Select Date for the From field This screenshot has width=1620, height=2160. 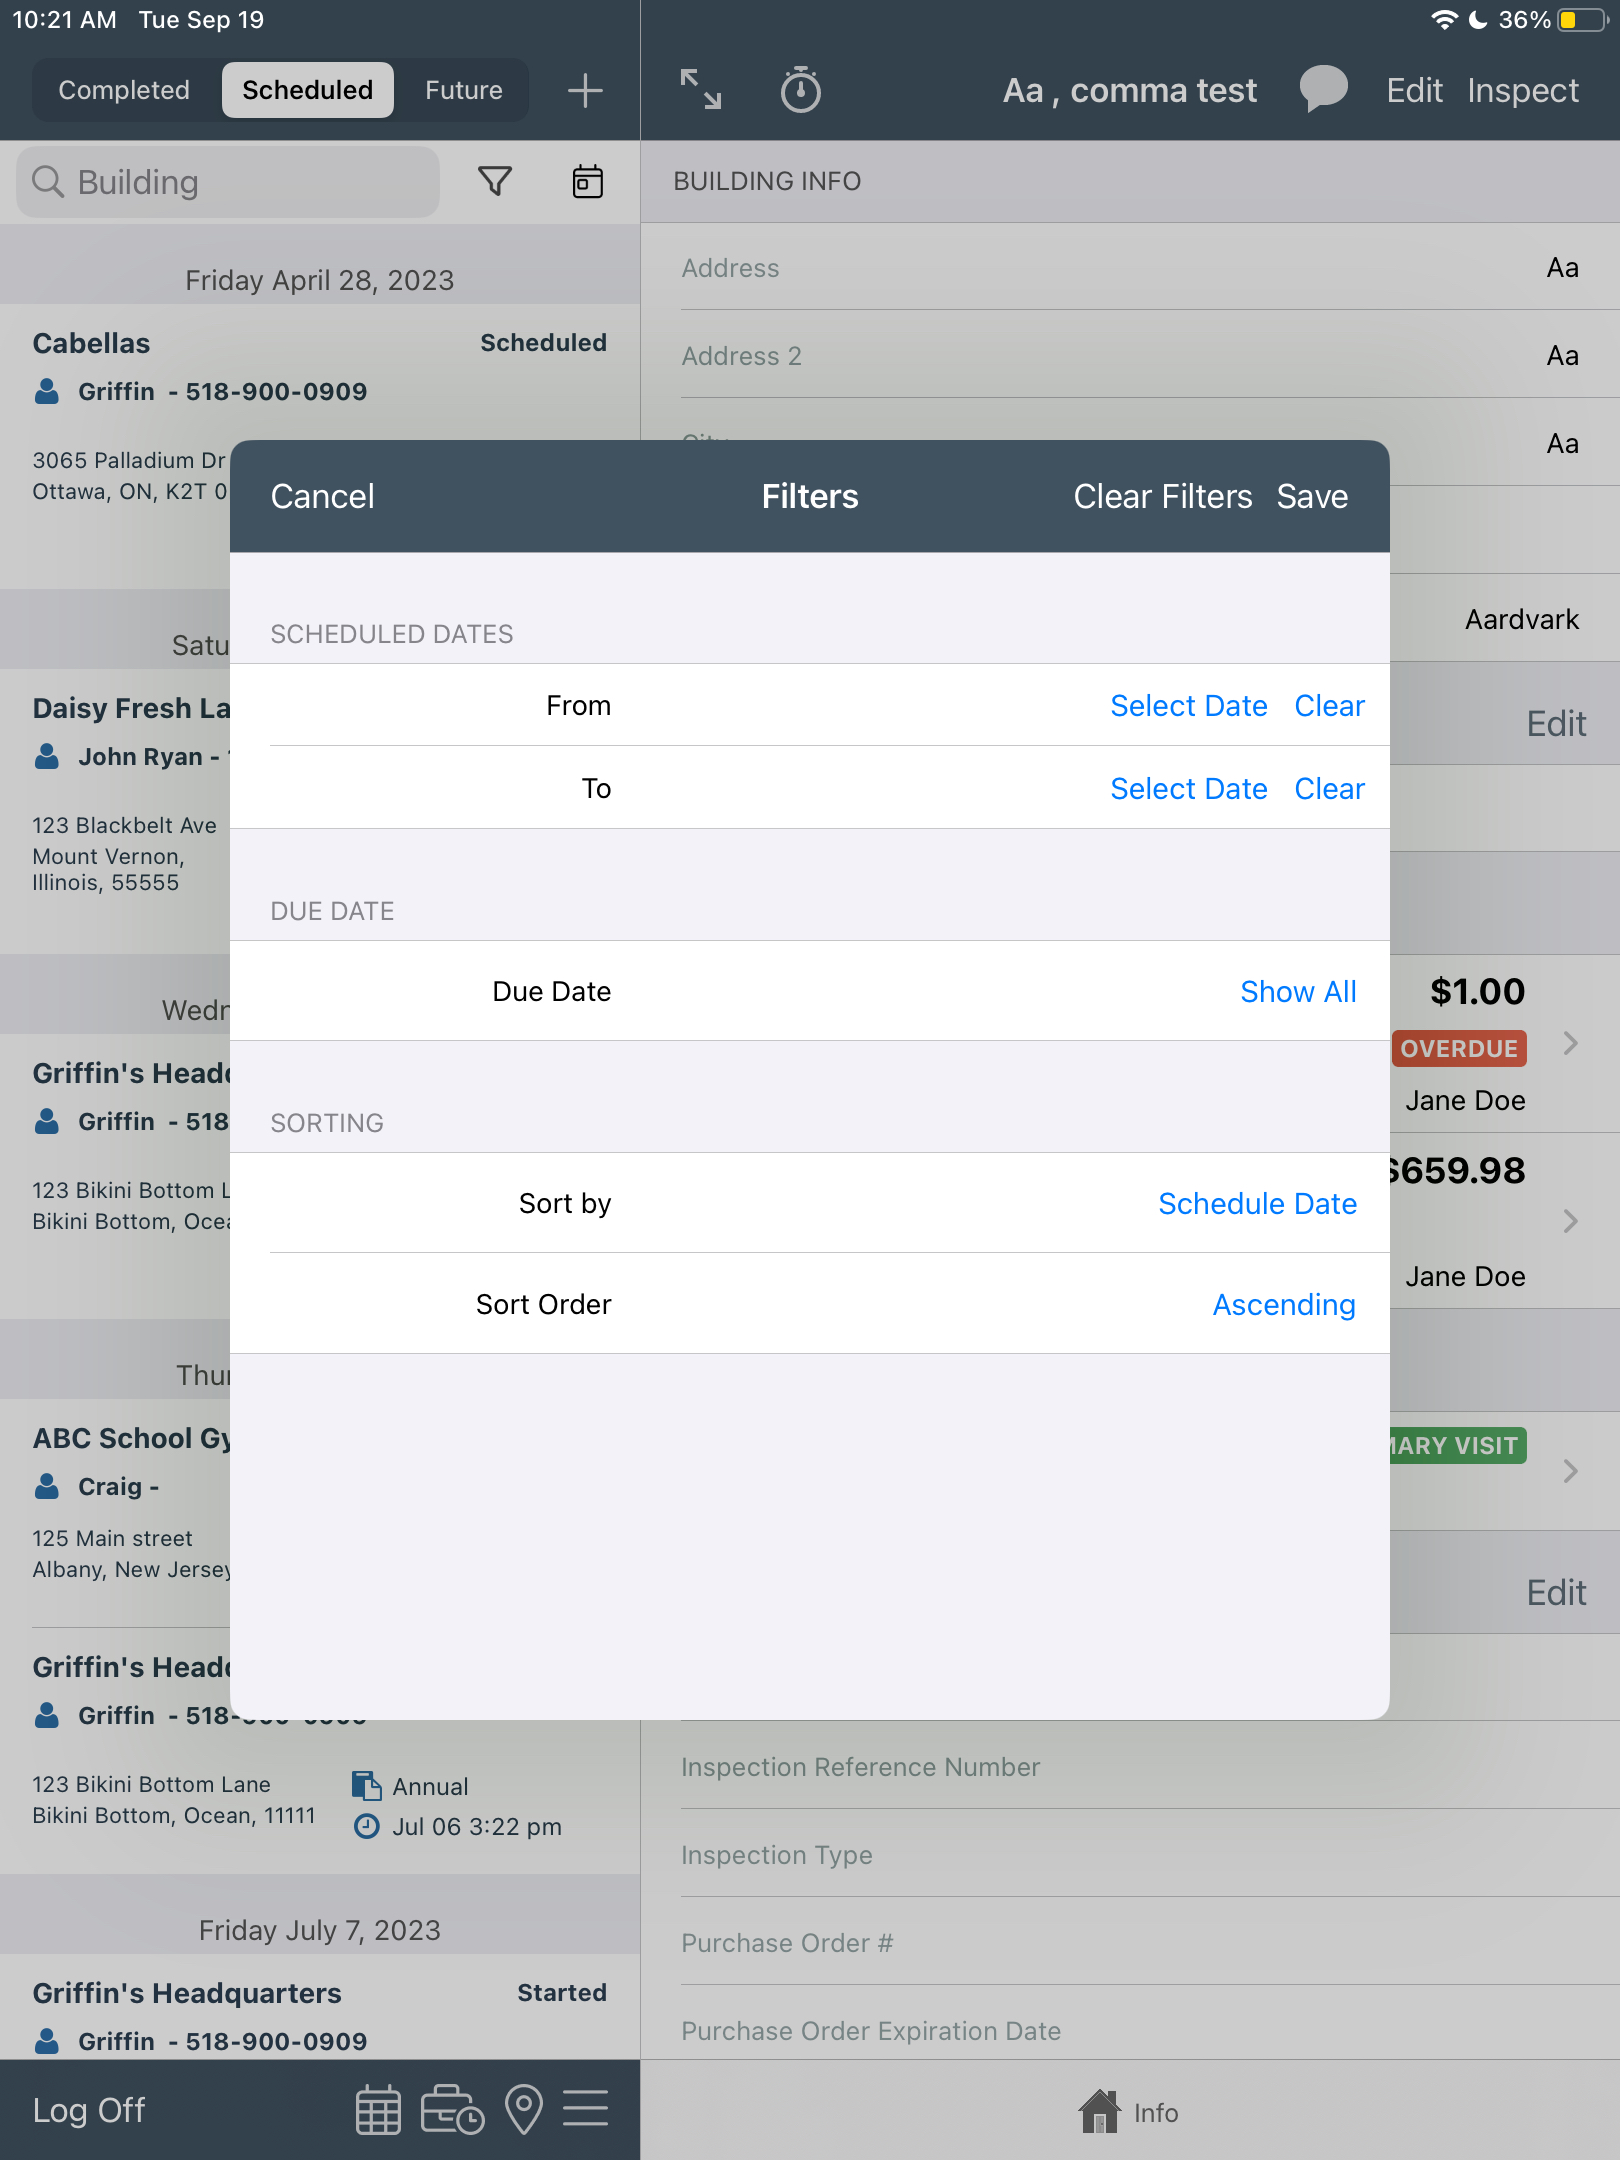(1188, 705)
